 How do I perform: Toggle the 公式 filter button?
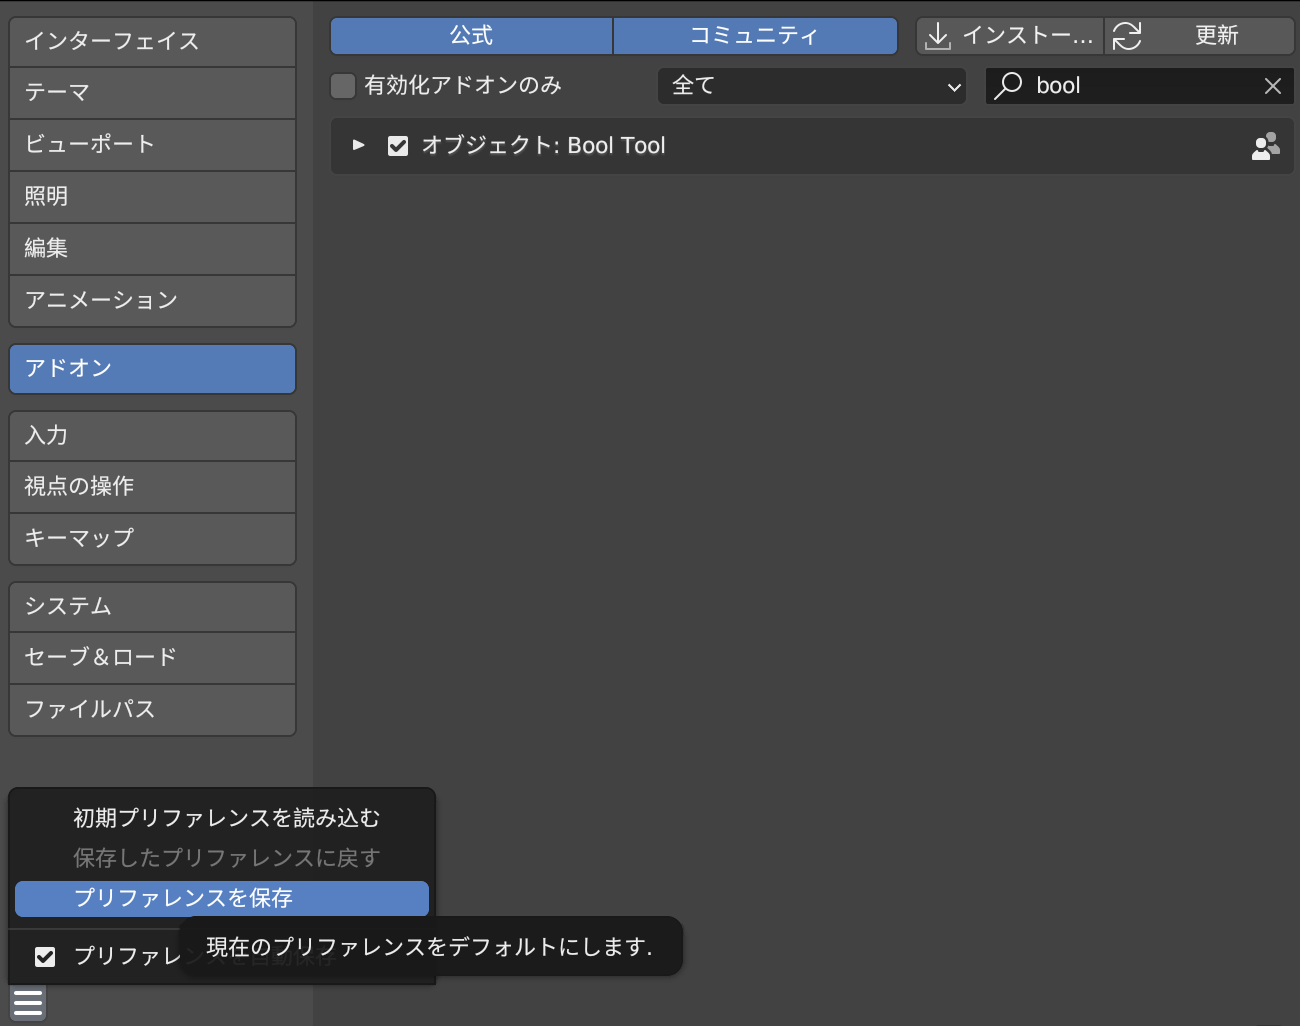(471, 36)
